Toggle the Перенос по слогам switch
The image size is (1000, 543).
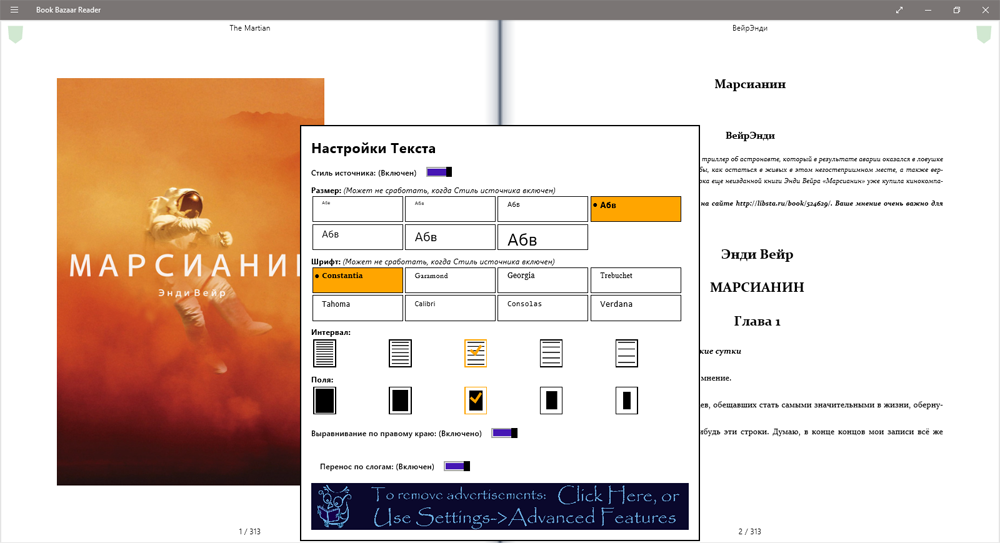(457, 466)
